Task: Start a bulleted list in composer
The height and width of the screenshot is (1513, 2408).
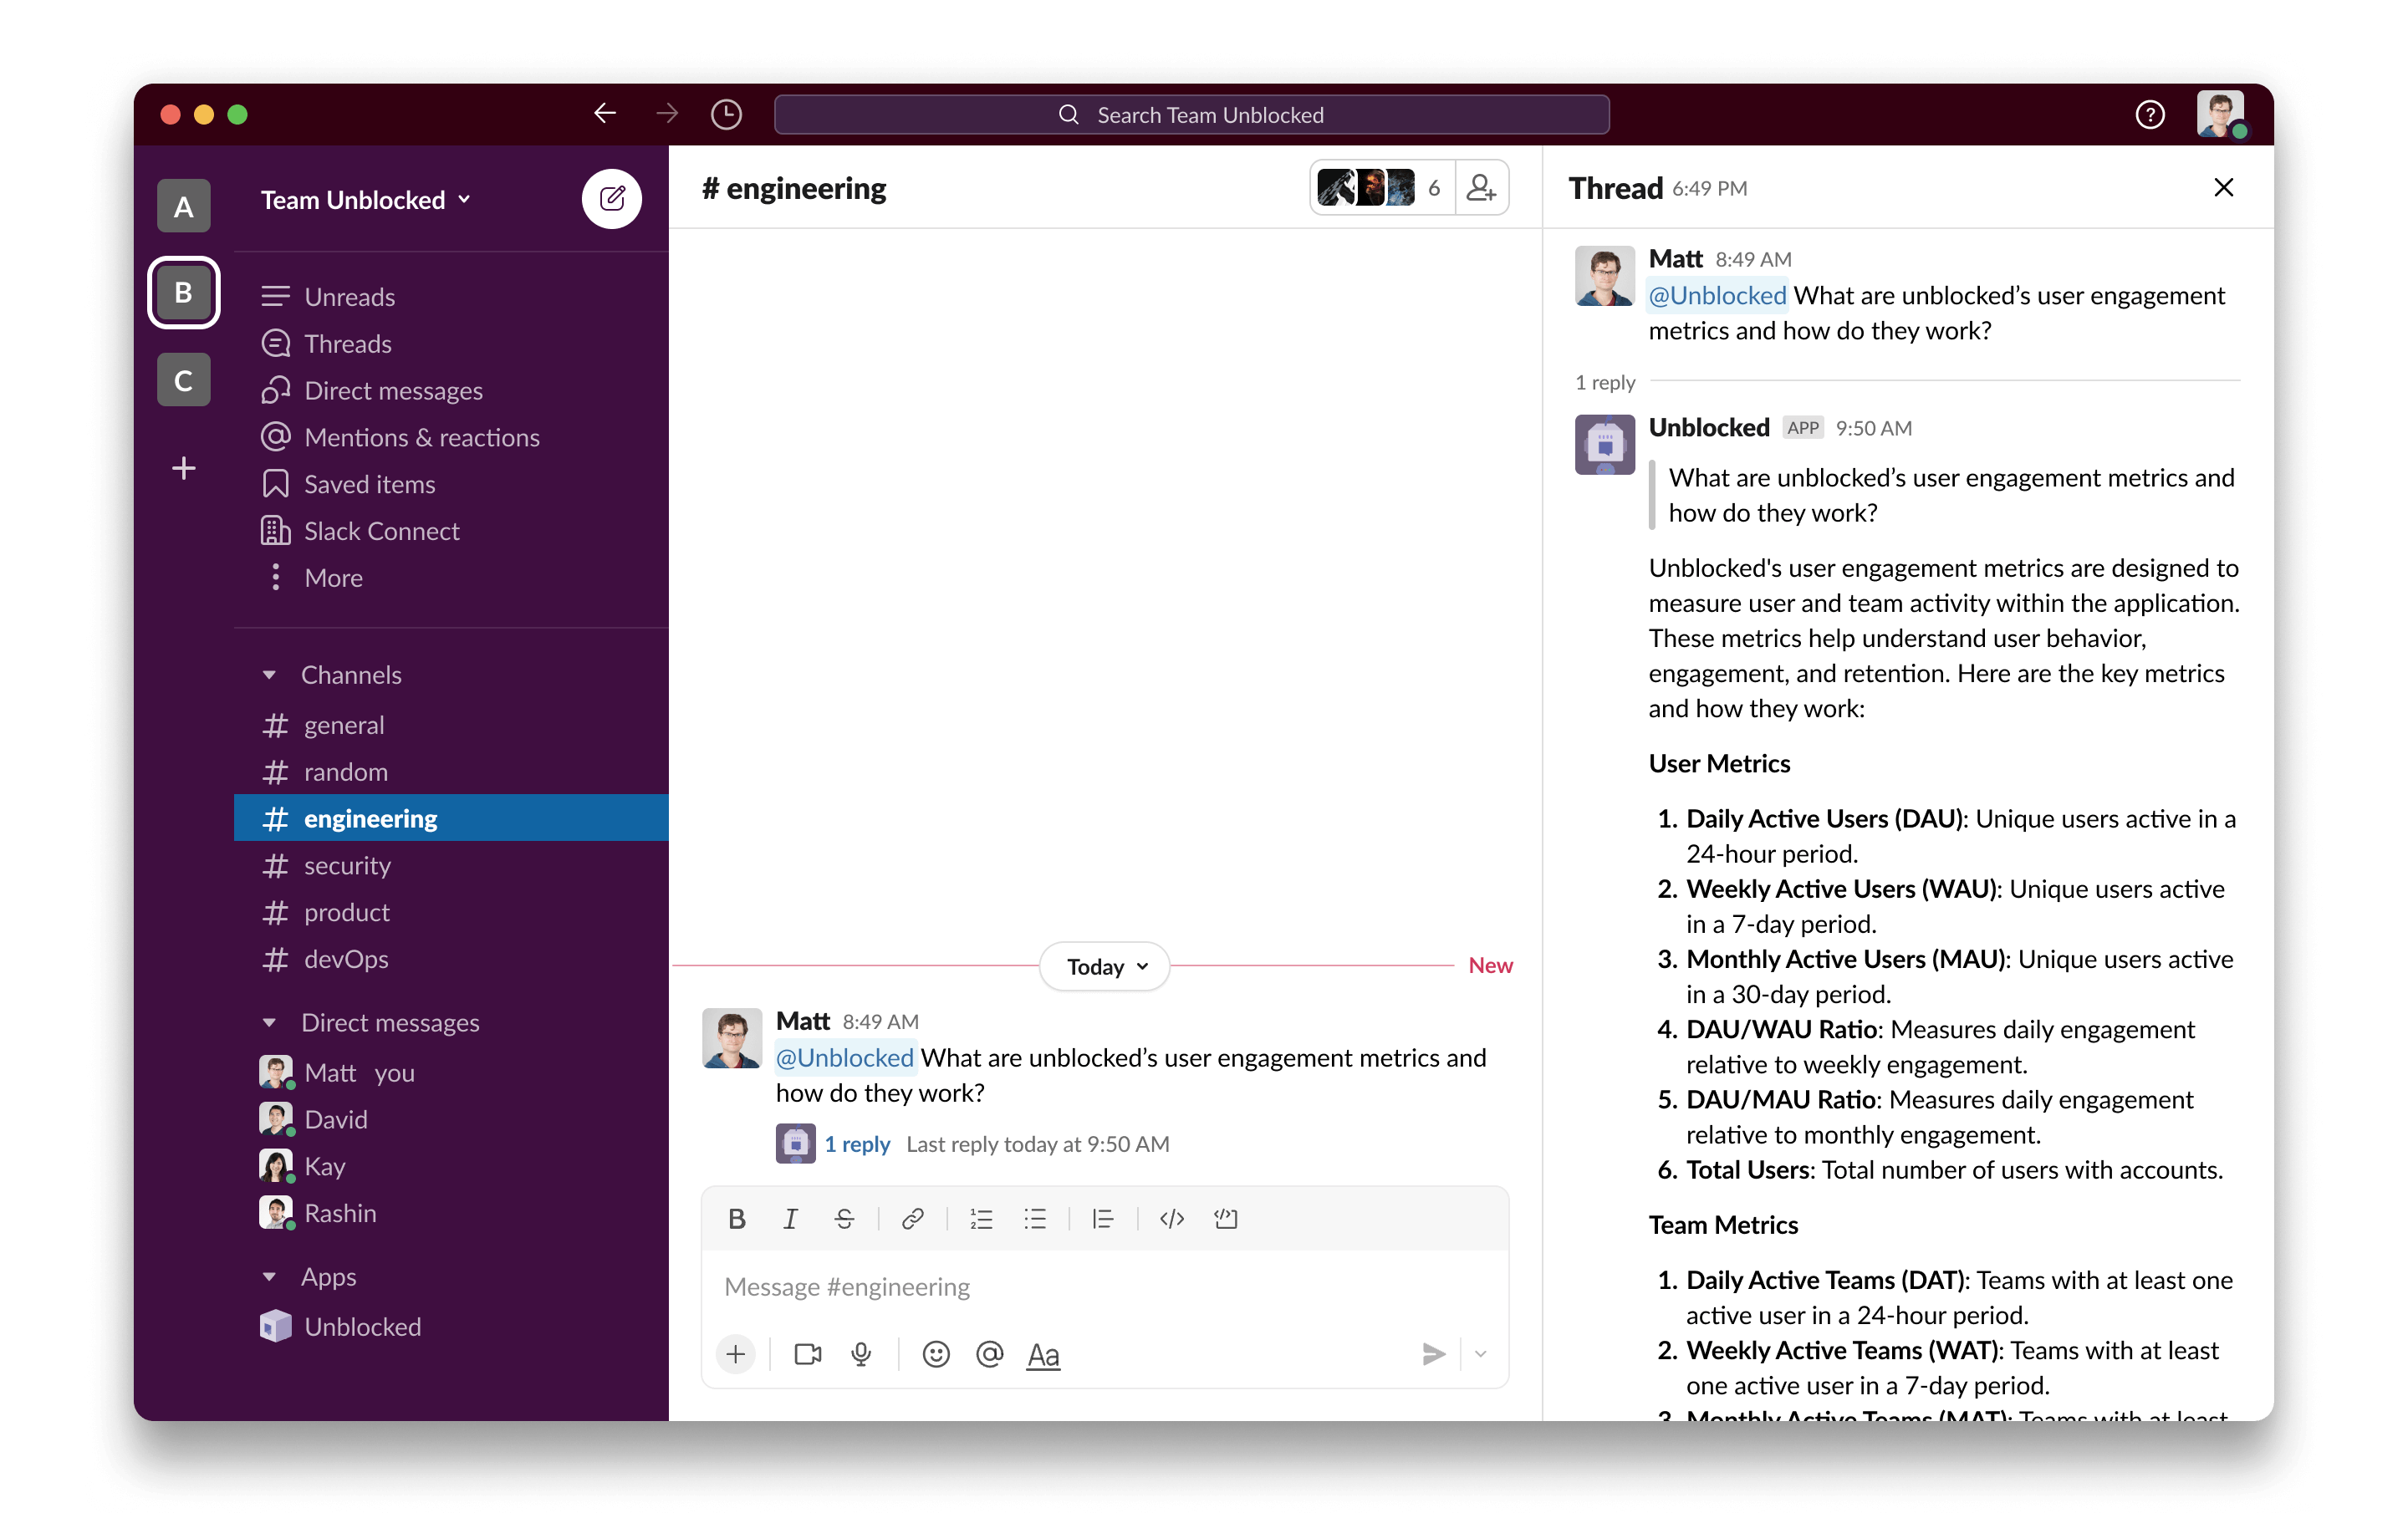Action: click(1035, 1218)
